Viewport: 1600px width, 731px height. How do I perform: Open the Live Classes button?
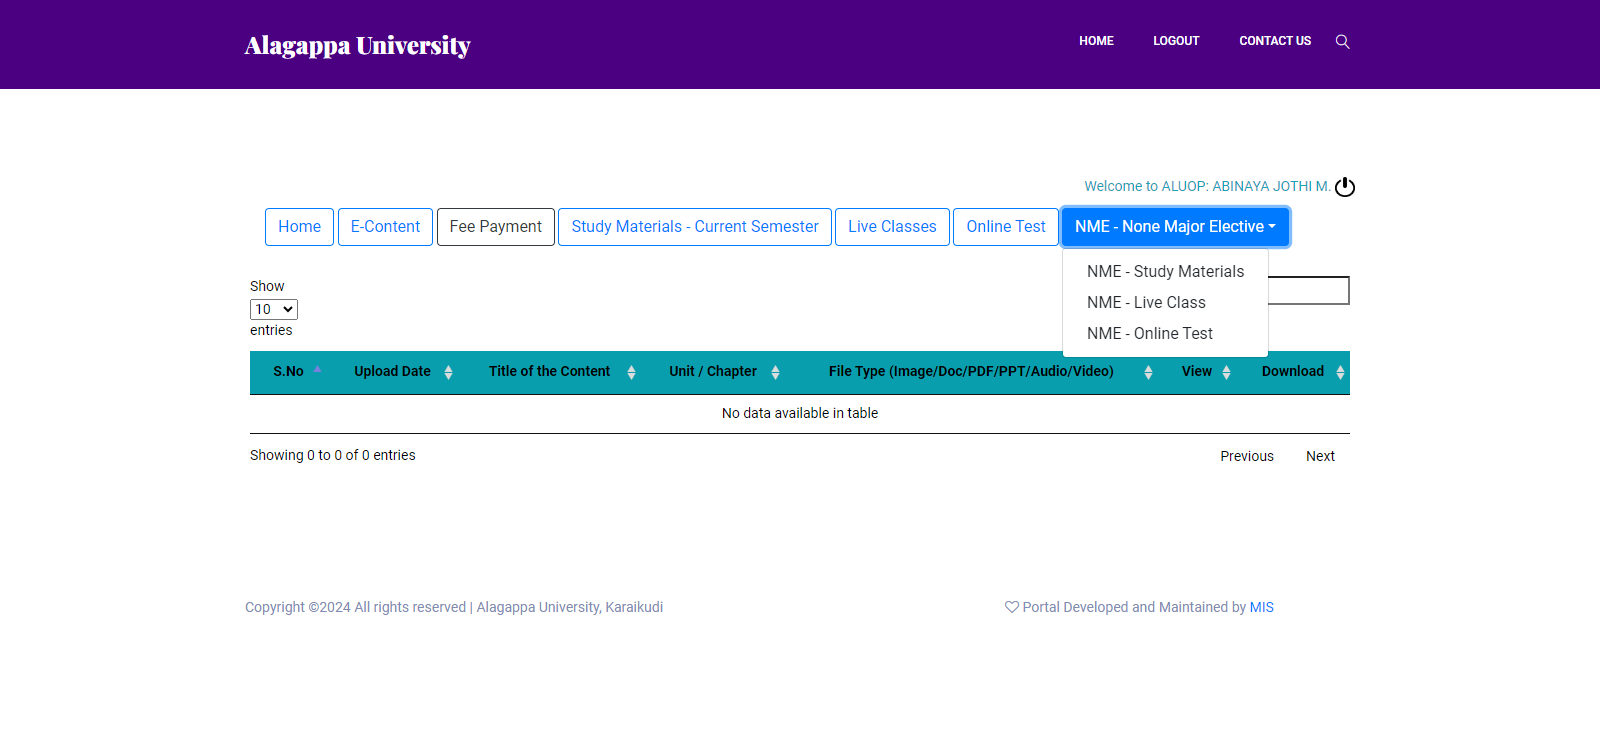pyautogui.click(x=892, y=227)
